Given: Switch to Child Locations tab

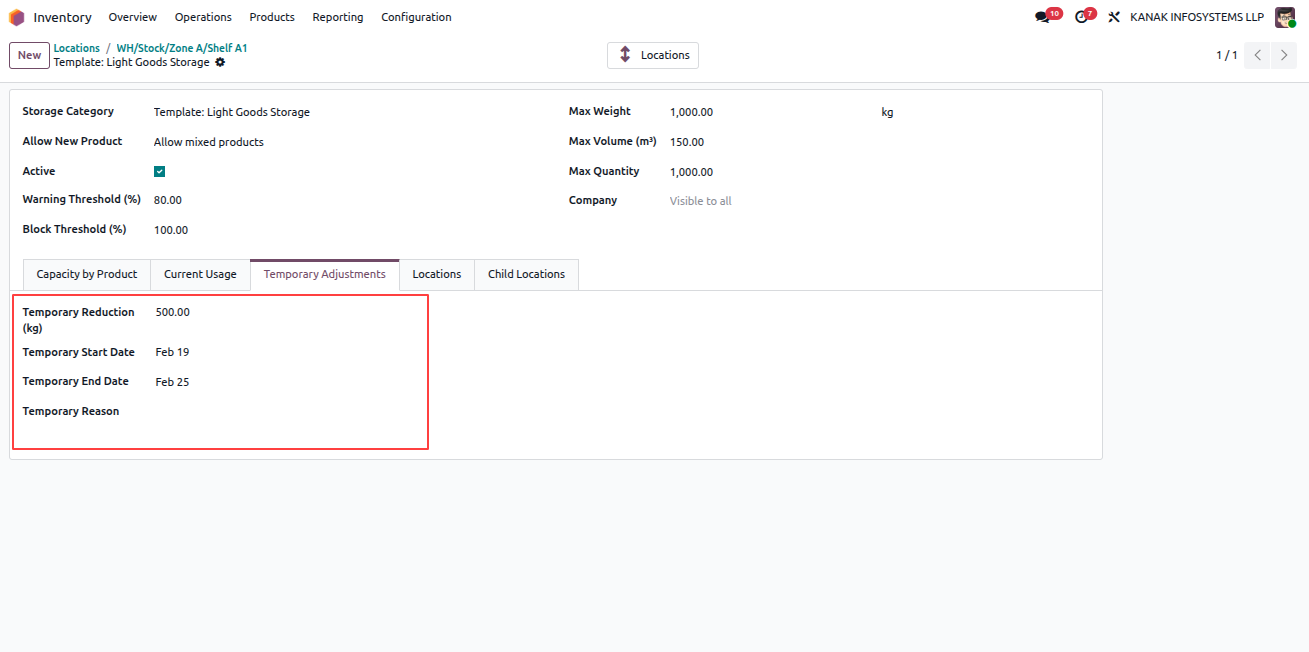Looking at the screenshot, I should click(526, 274).
